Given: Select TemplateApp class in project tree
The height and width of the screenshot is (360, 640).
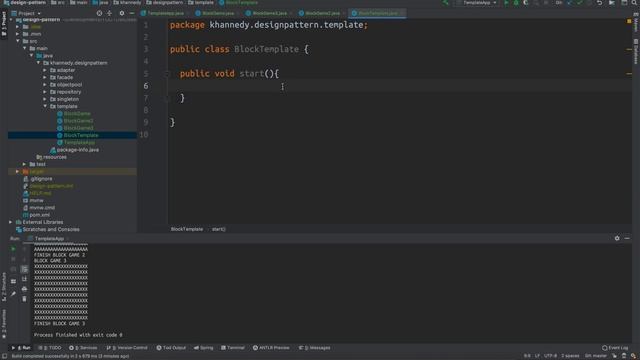Looking at the screenshot, I should [76, 143].
